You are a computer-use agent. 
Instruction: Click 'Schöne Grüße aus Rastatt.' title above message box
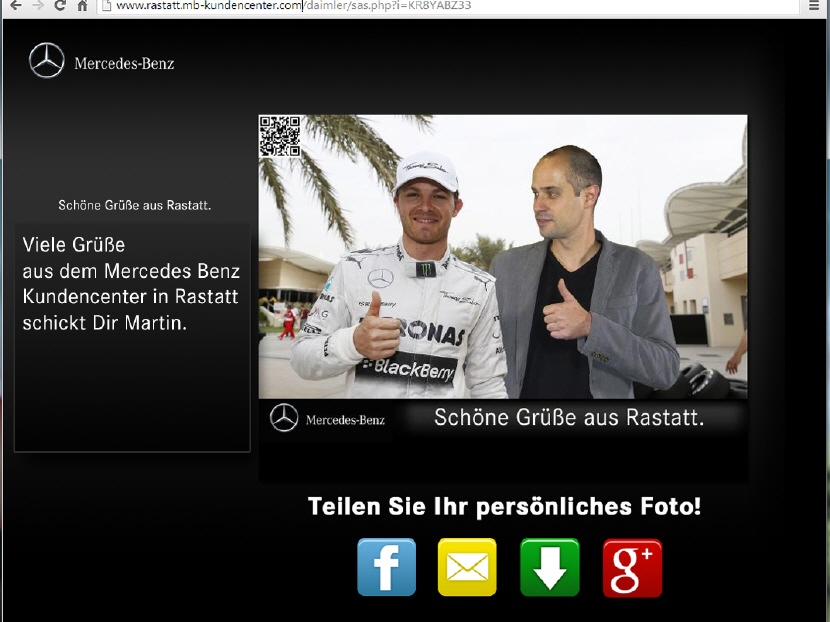[134, 205]
